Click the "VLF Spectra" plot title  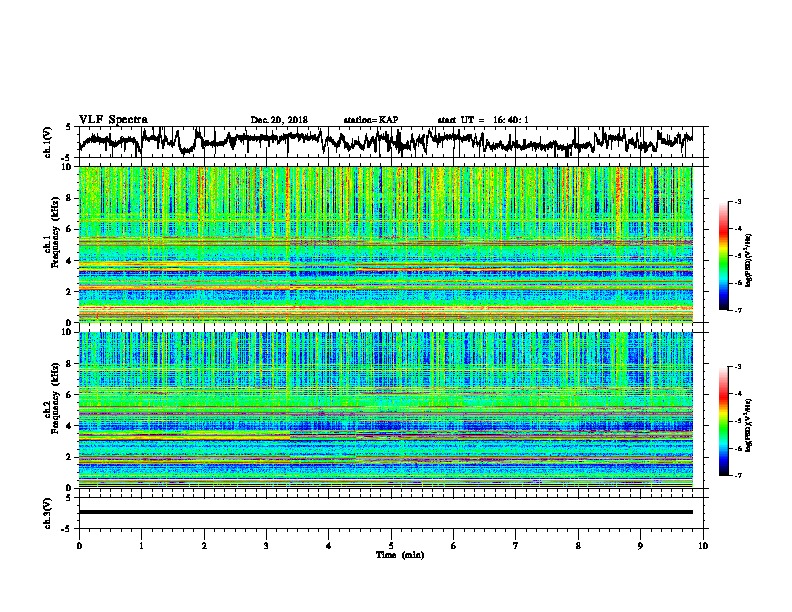(113, 120)
